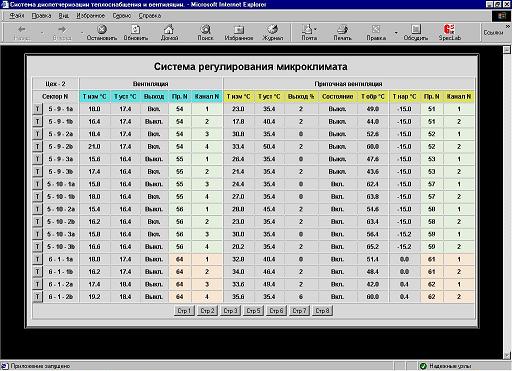This screenshot has width=512, height=371.
Task: Stop page loading with Остановить icon
Action: pos(102,30)
